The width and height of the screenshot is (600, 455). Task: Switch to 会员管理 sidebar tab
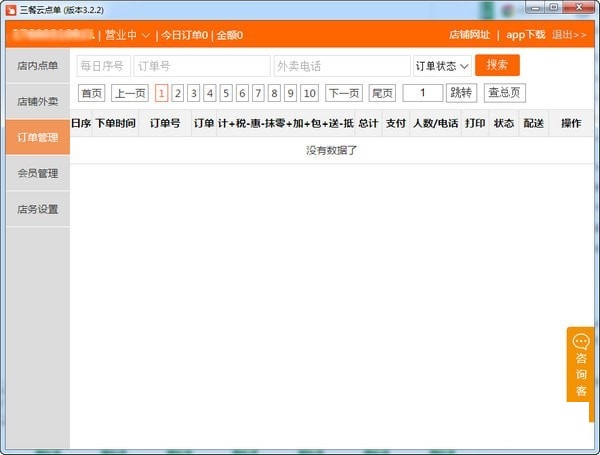tap(37, 173)
